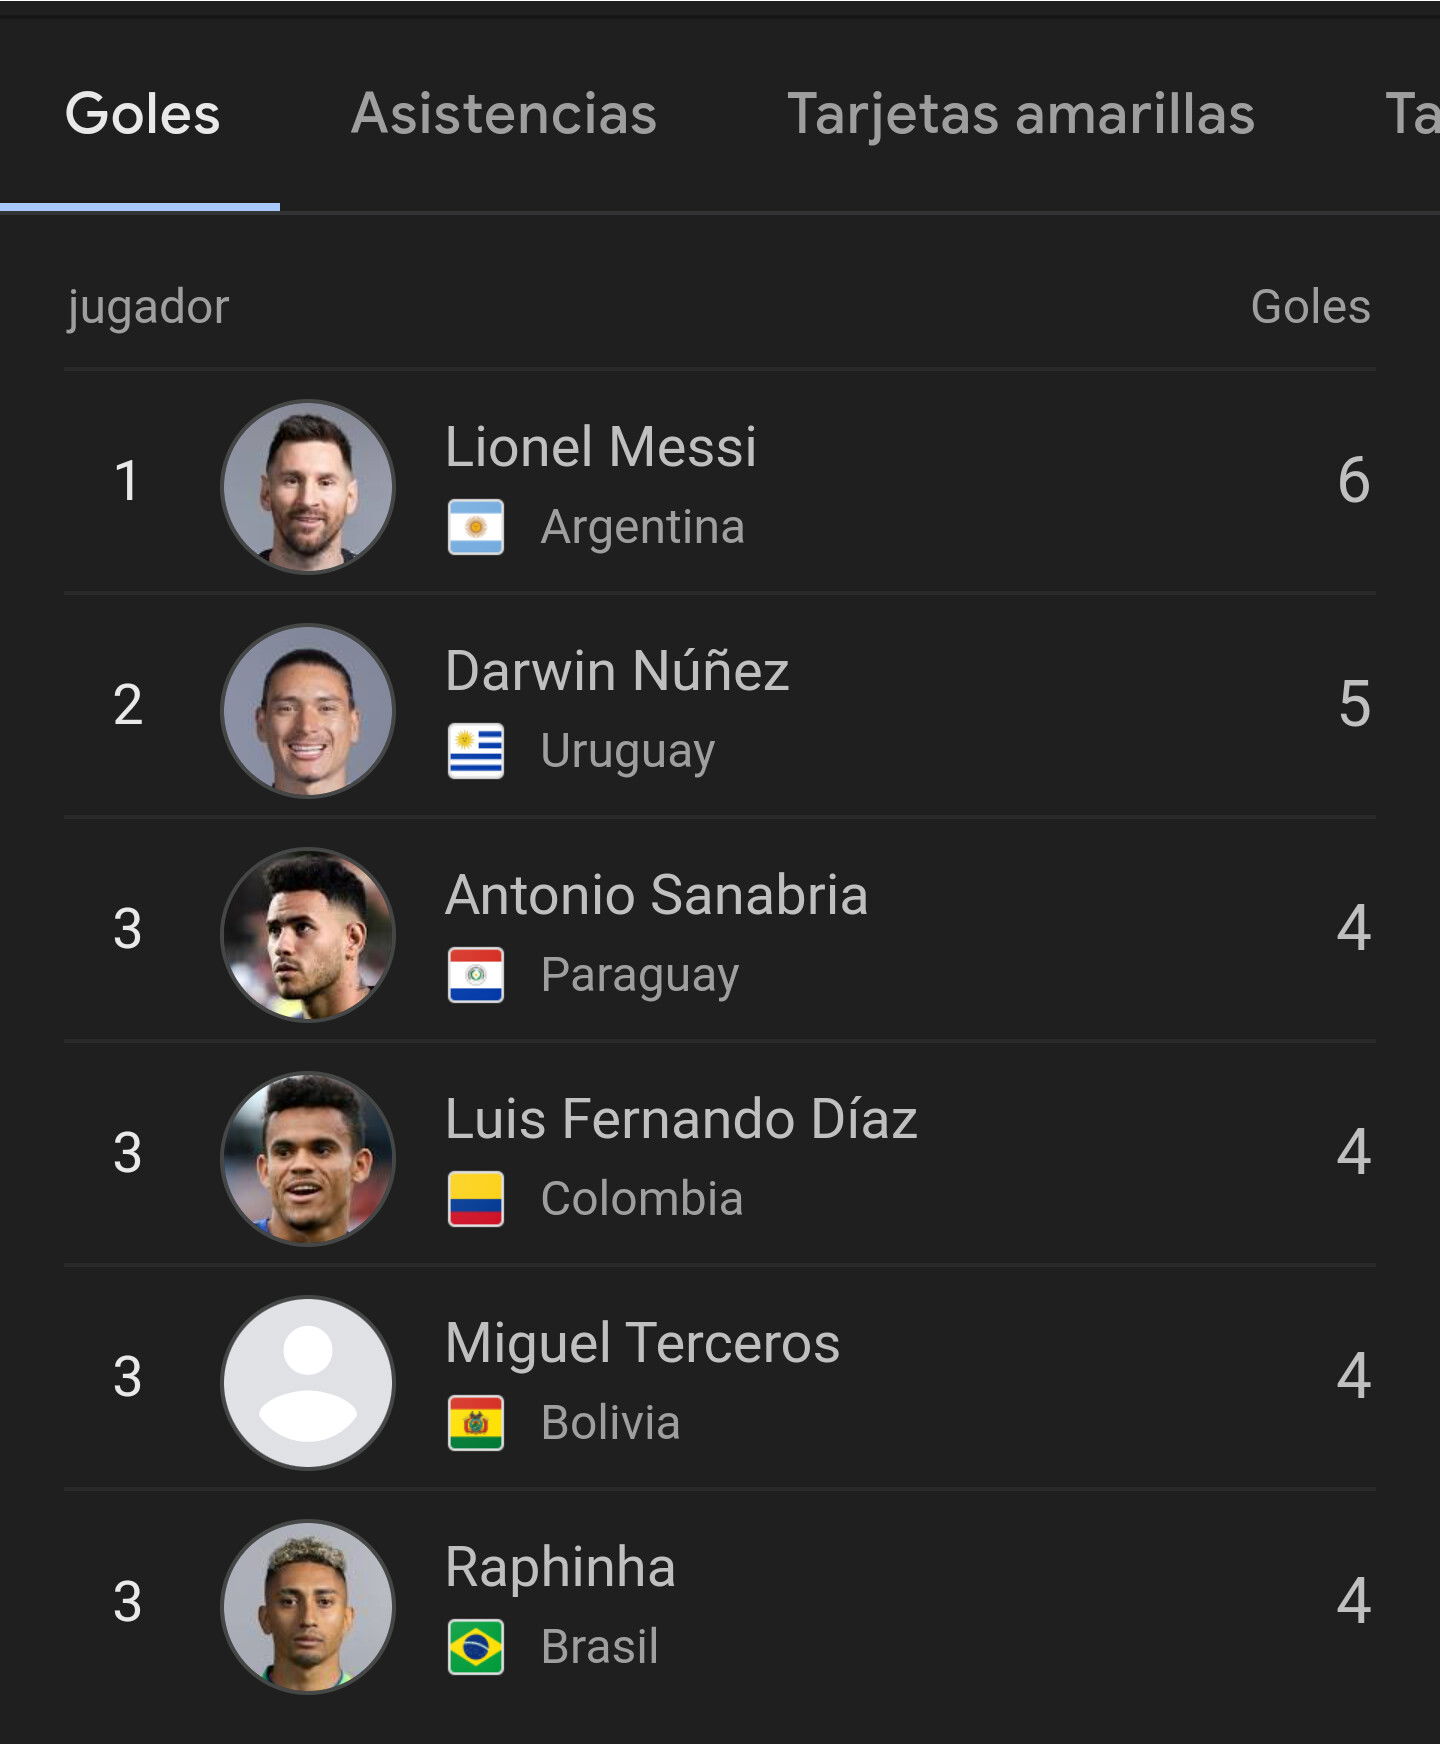Tap the Uruguay flag icon
The height and width of the screenshot is (1744, 1440).
tap(476, 751)
